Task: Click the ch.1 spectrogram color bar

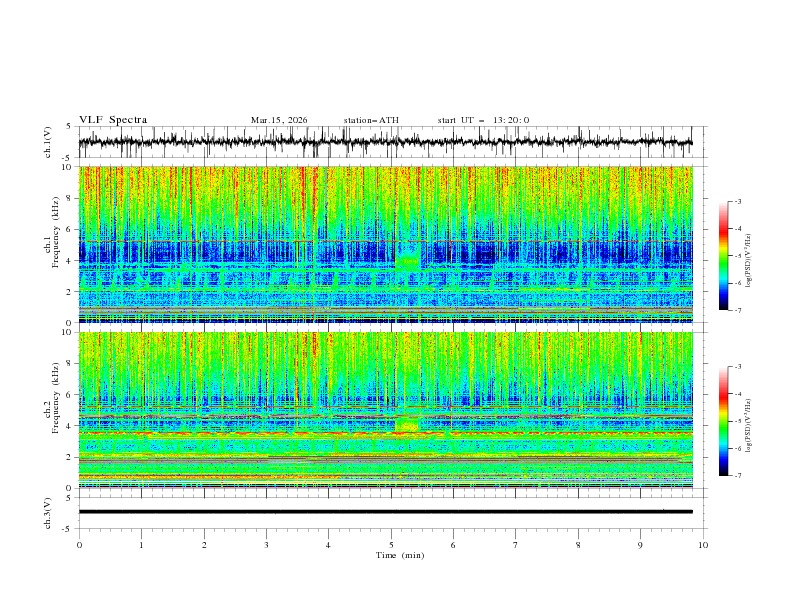Action: (723, 255)
